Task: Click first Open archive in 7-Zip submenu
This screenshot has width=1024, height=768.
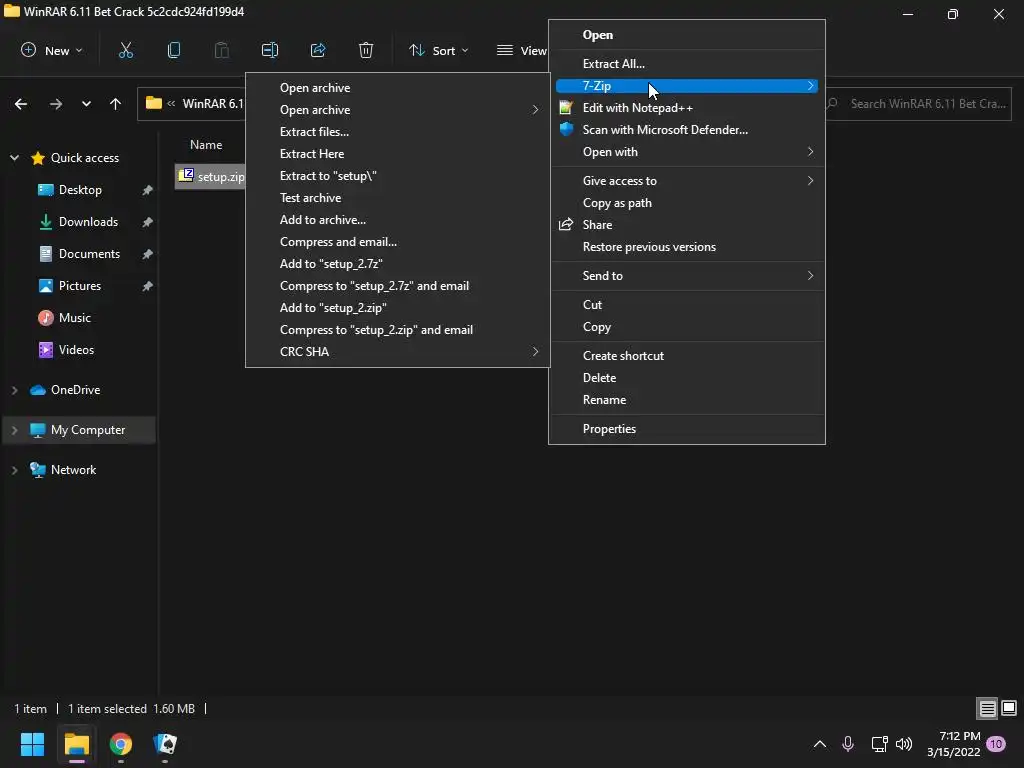Action: pyautogui.click(x=397, y=88)
